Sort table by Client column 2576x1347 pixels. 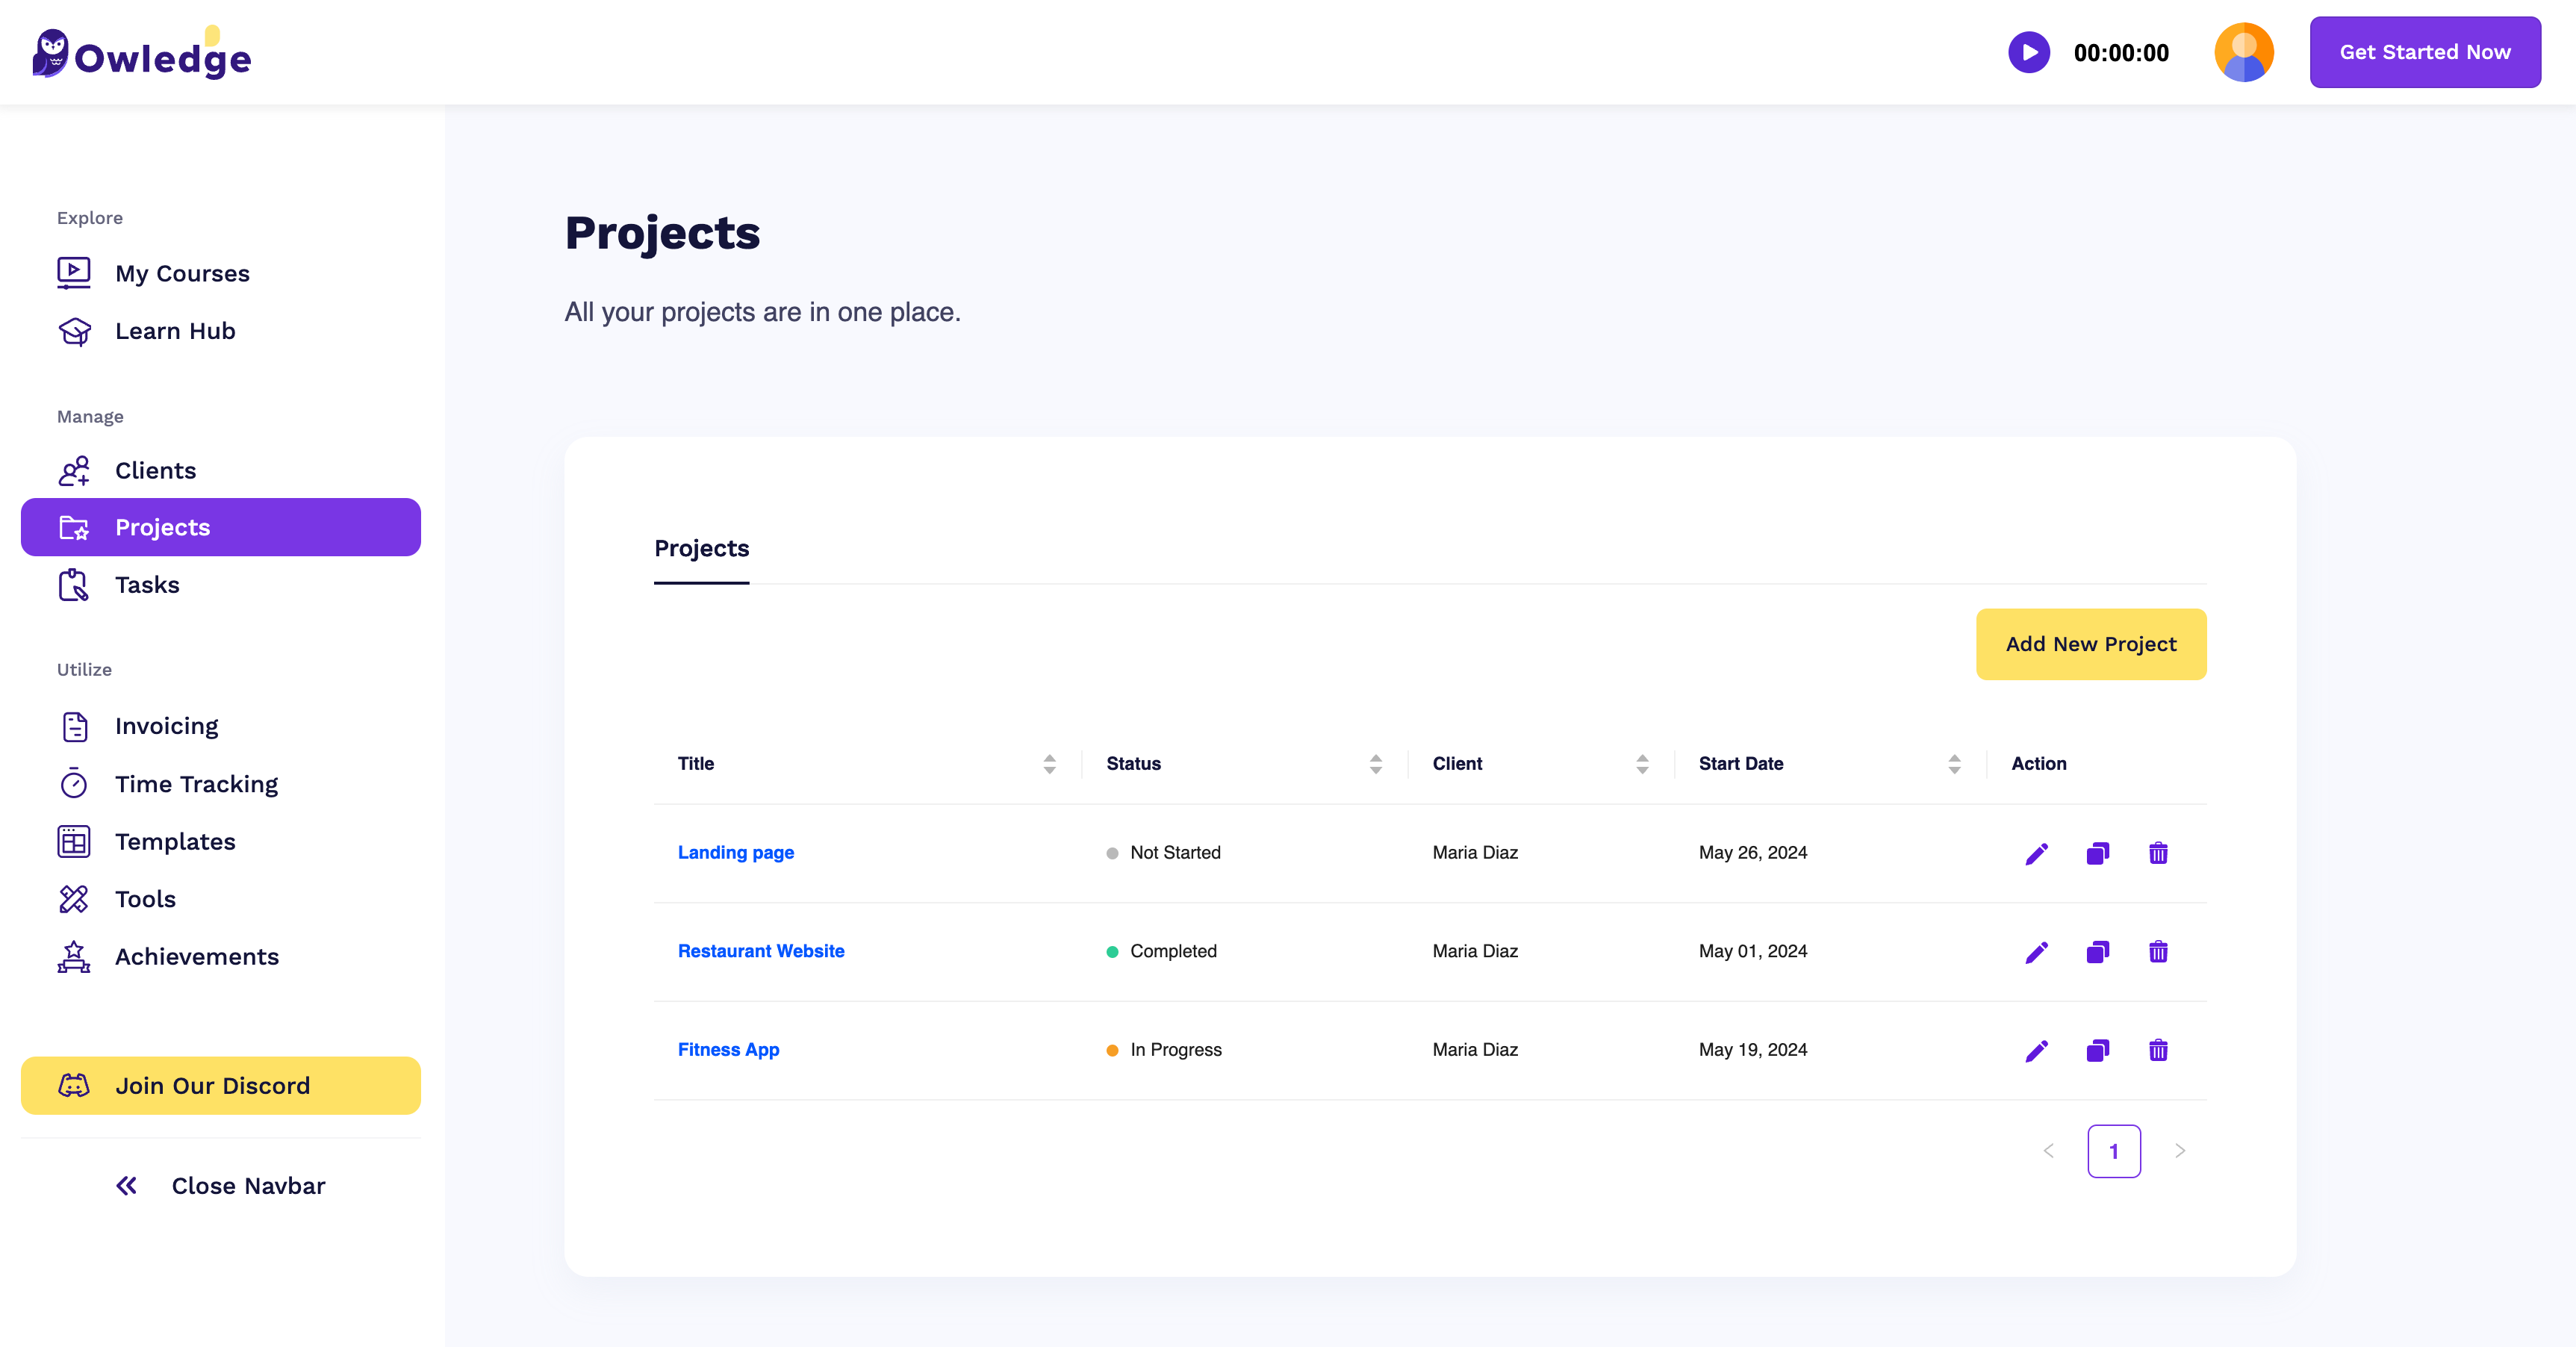tap(1641, 764)
